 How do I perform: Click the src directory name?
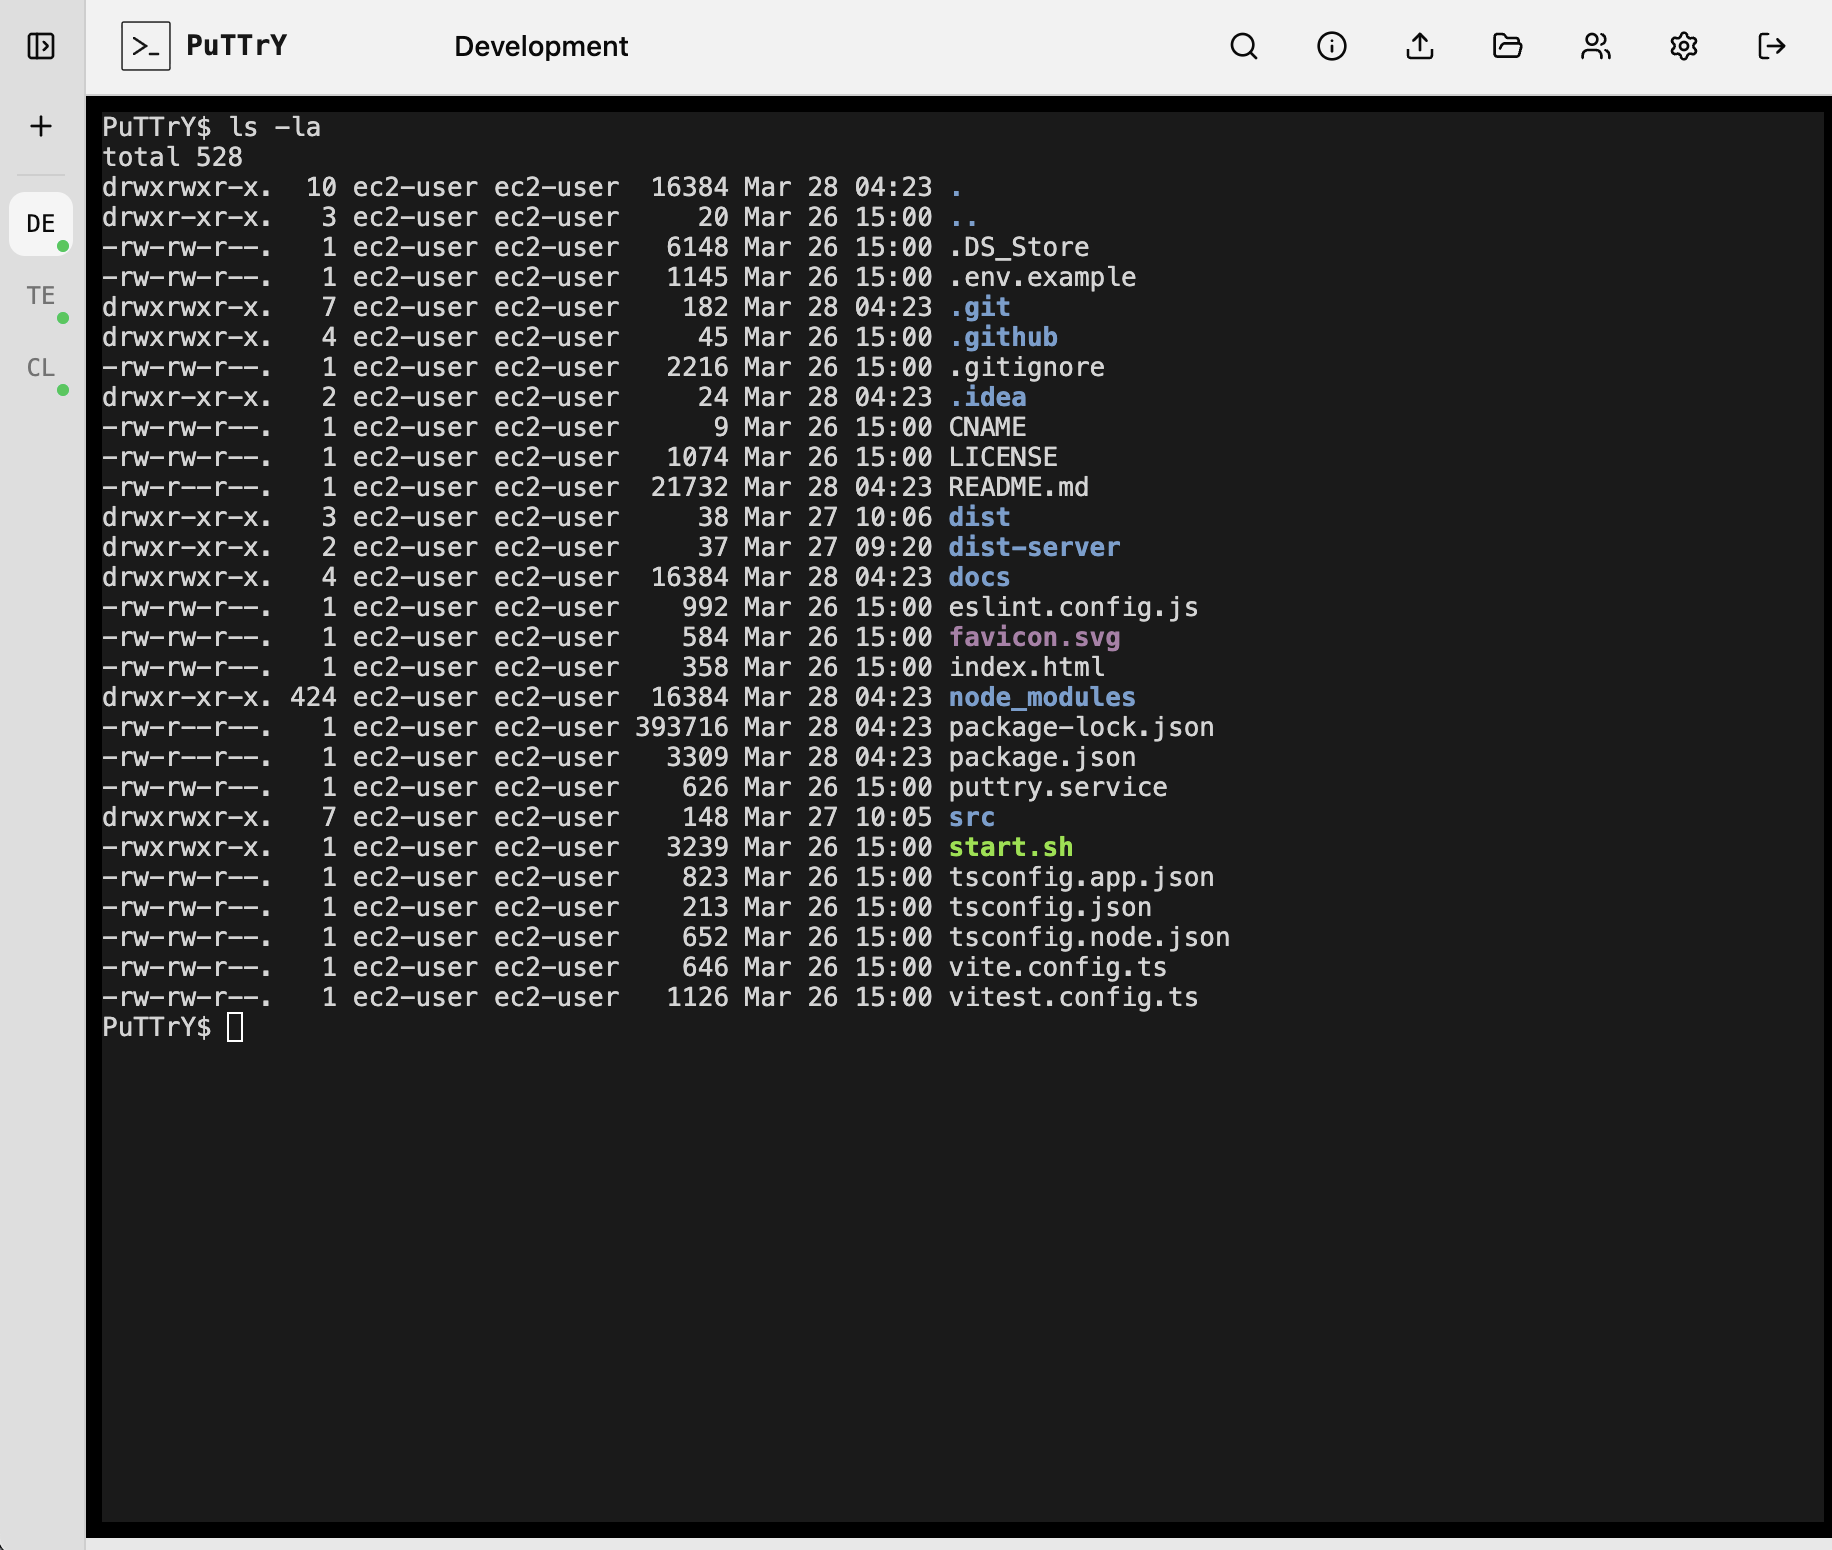coord(972,817)
